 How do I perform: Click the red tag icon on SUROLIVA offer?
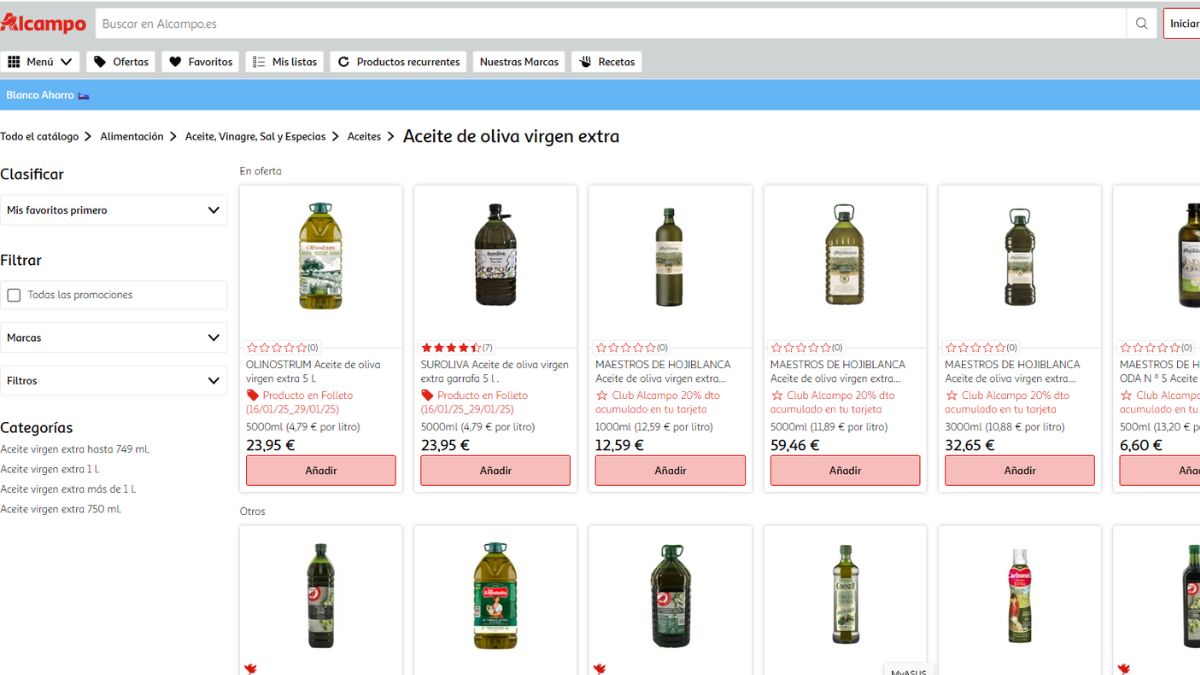pyautogui.click(x=427, y=396)
